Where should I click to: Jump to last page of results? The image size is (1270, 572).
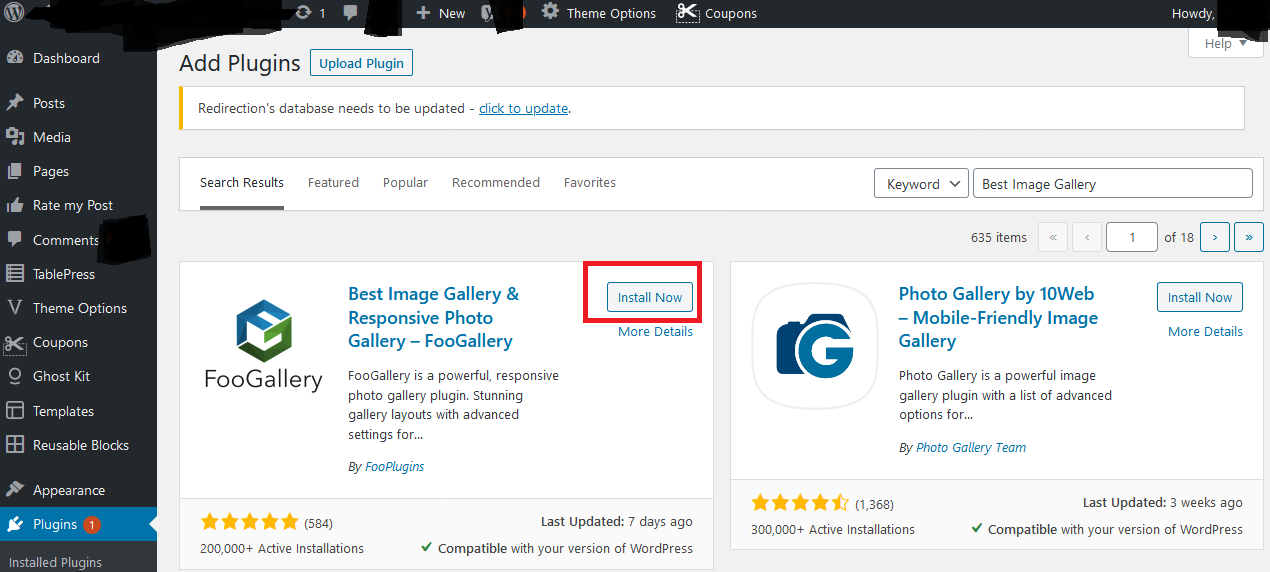1249,237
